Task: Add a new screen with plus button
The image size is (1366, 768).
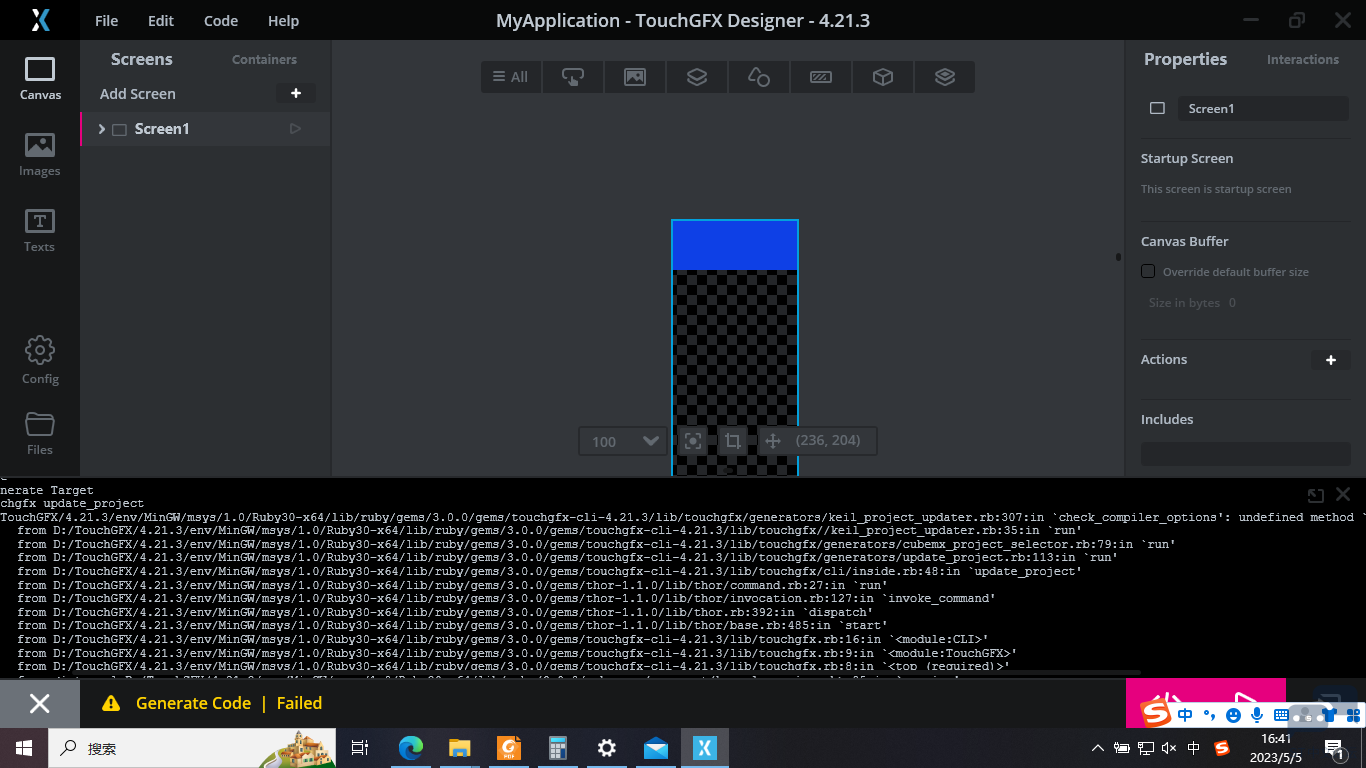Action: (296, 93)
